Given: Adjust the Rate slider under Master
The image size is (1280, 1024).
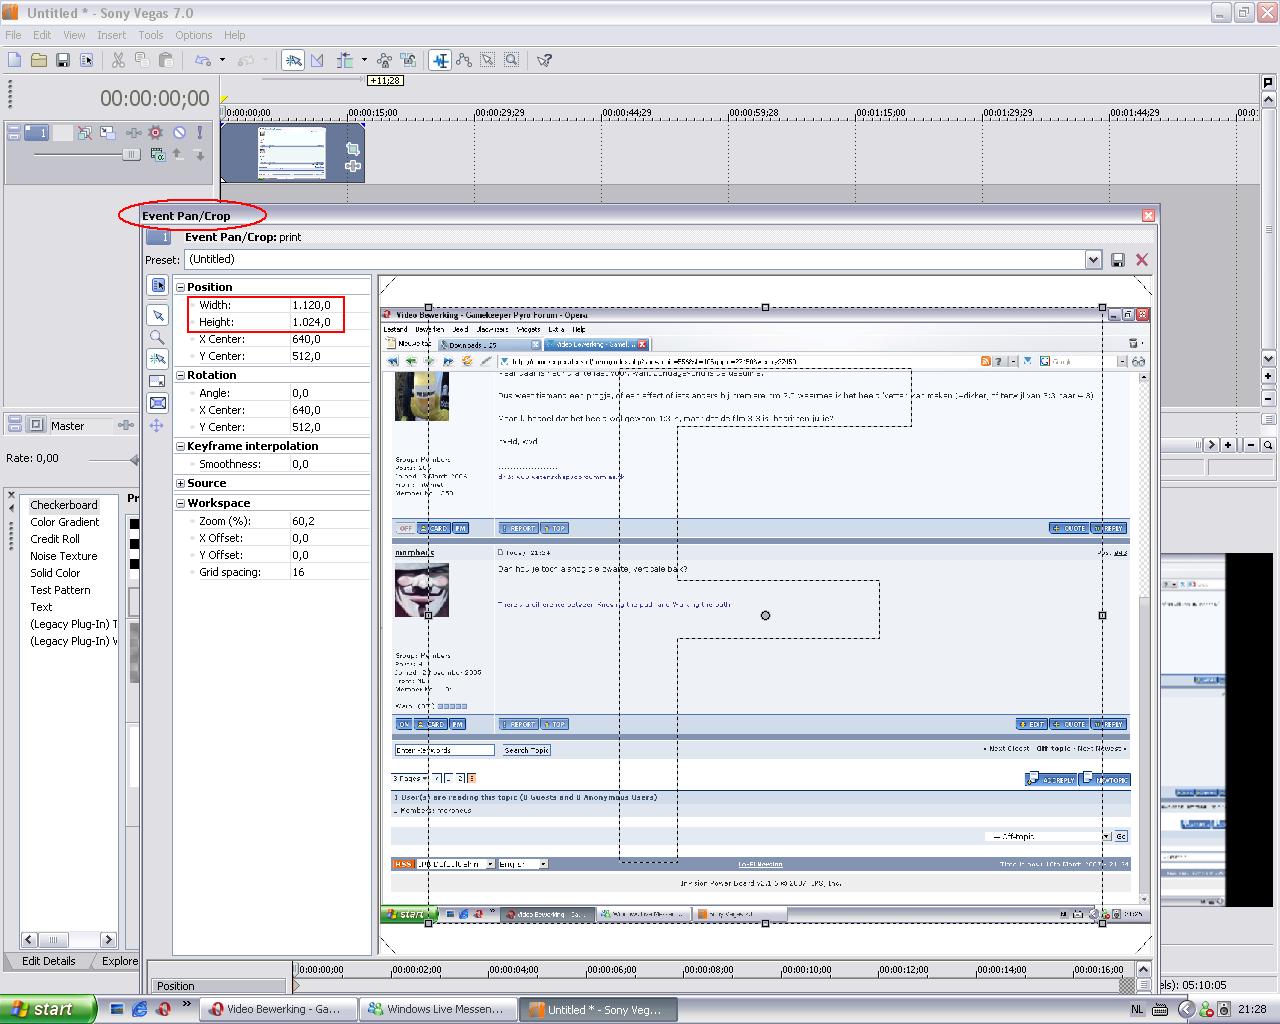Looking at the screenshot, I should tap(134, 459).
